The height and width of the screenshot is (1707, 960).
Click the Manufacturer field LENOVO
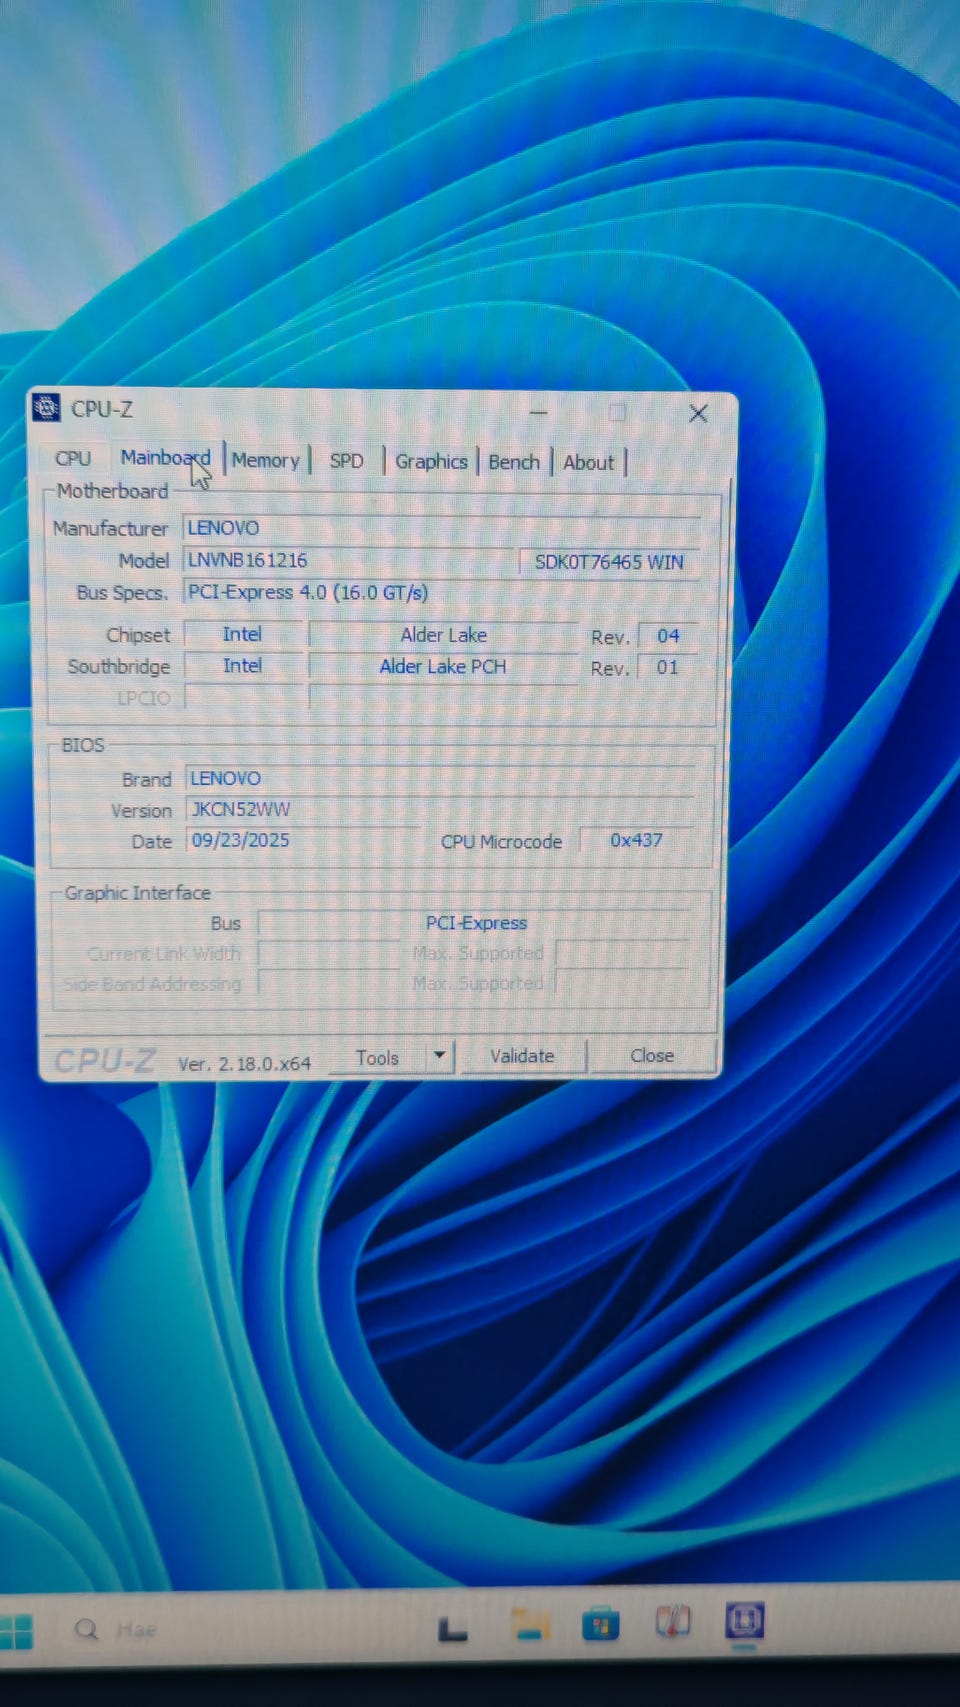point(440,528)
